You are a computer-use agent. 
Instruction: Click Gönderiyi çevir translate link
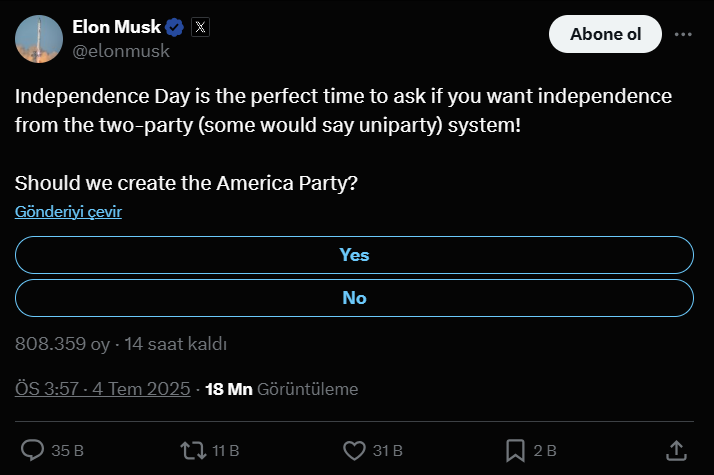pos(68,212)
